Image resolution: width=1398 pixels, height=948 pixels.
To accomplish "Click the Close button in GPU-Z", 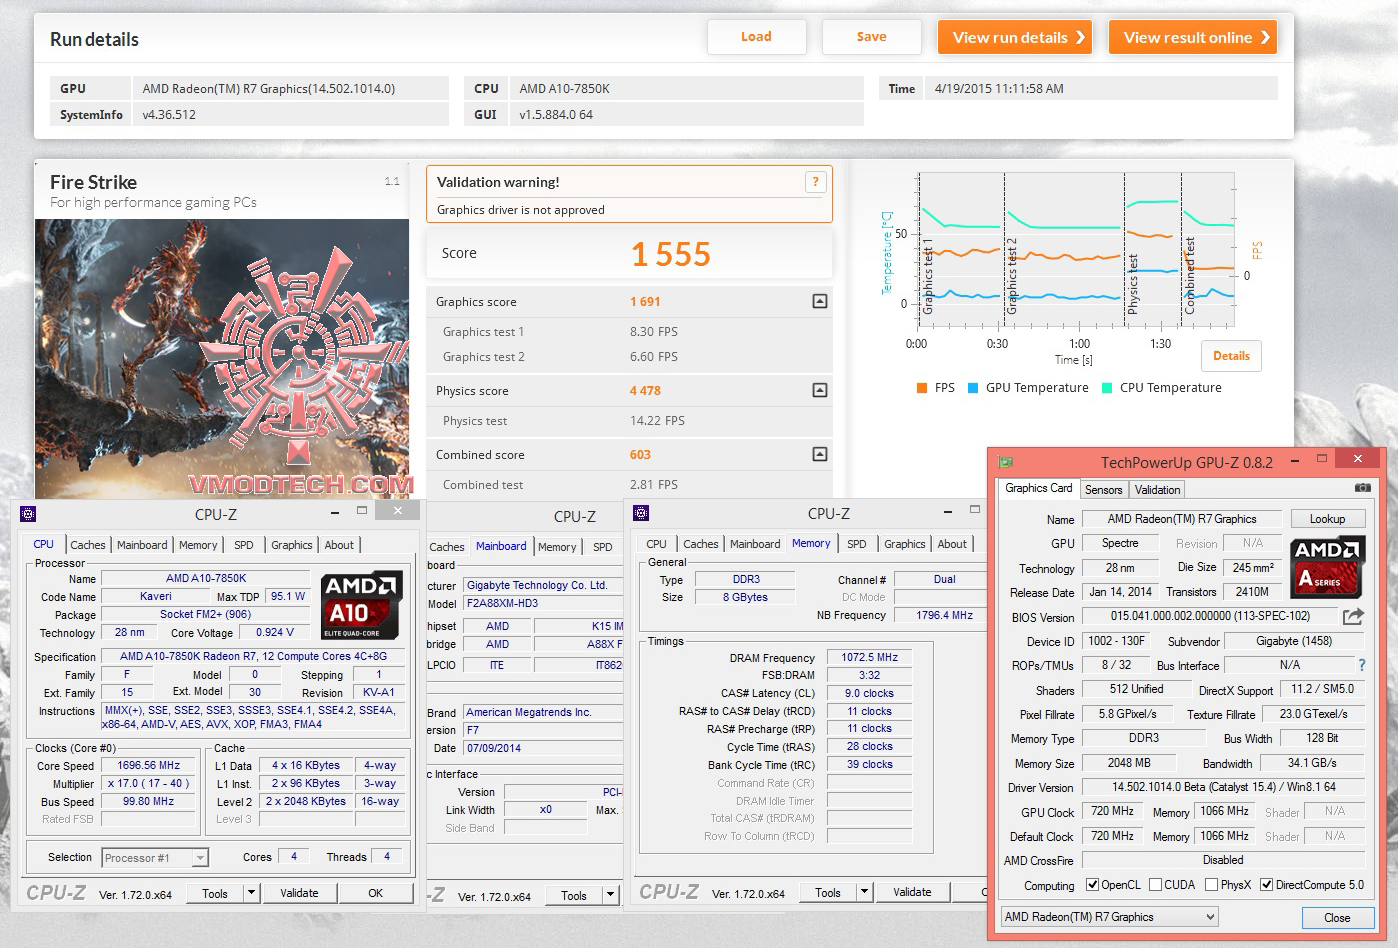I will [1336, 918].
